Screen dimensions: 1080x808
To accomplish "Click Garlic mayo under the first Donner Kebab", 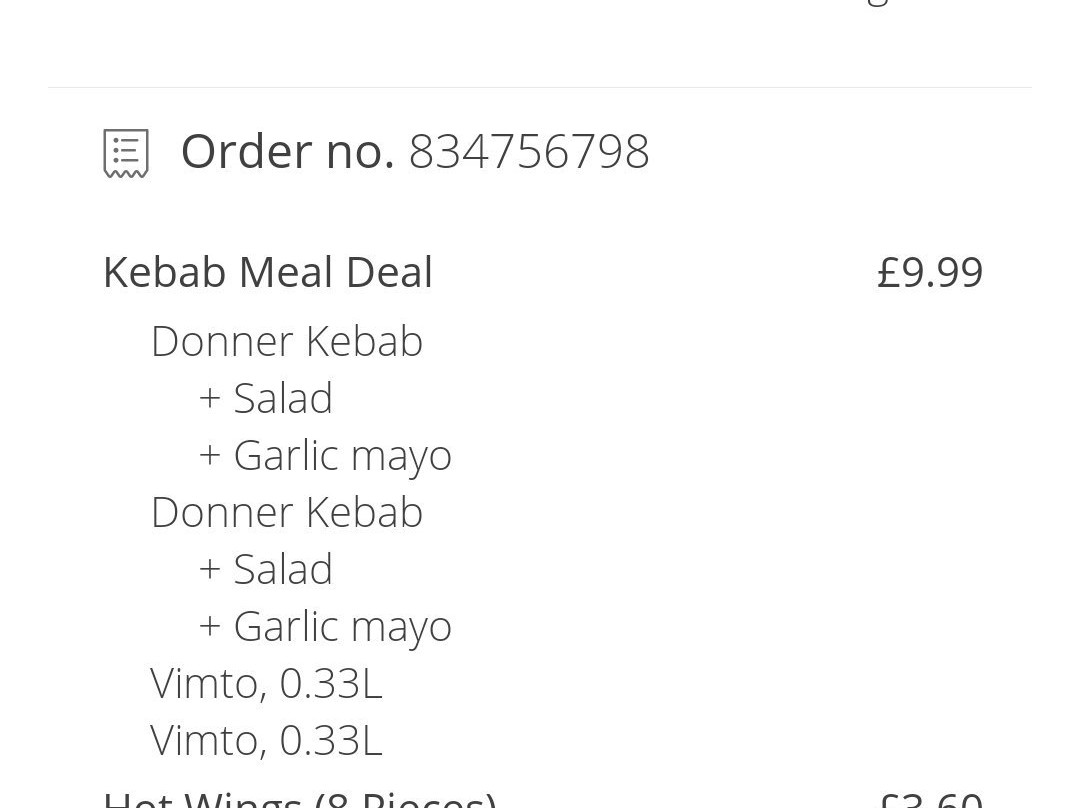I will [x=342, y=456].
